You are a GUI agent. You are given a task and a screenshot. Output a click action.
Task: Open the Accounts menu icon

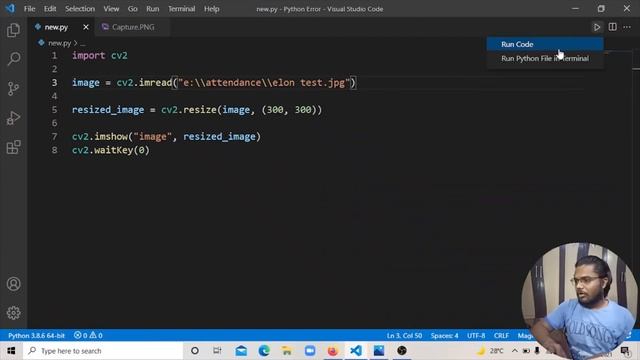point(13,284)
